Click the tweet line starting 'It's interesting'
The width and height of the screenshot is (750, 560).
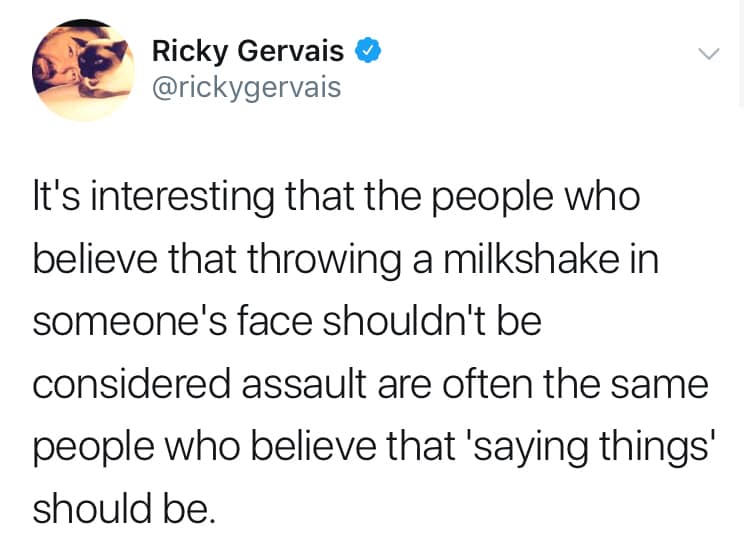click(x=336, y=198)
